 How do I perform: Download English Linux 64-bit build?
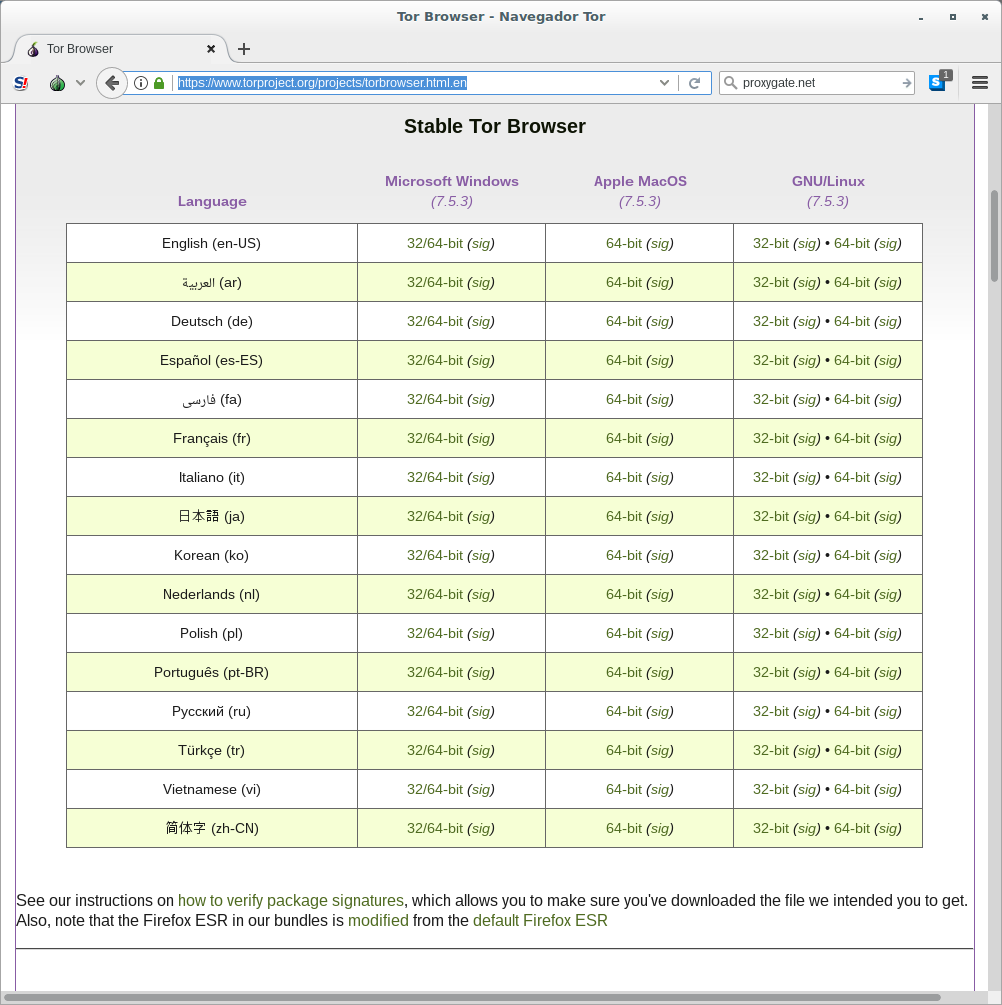[x=852, y=244]
